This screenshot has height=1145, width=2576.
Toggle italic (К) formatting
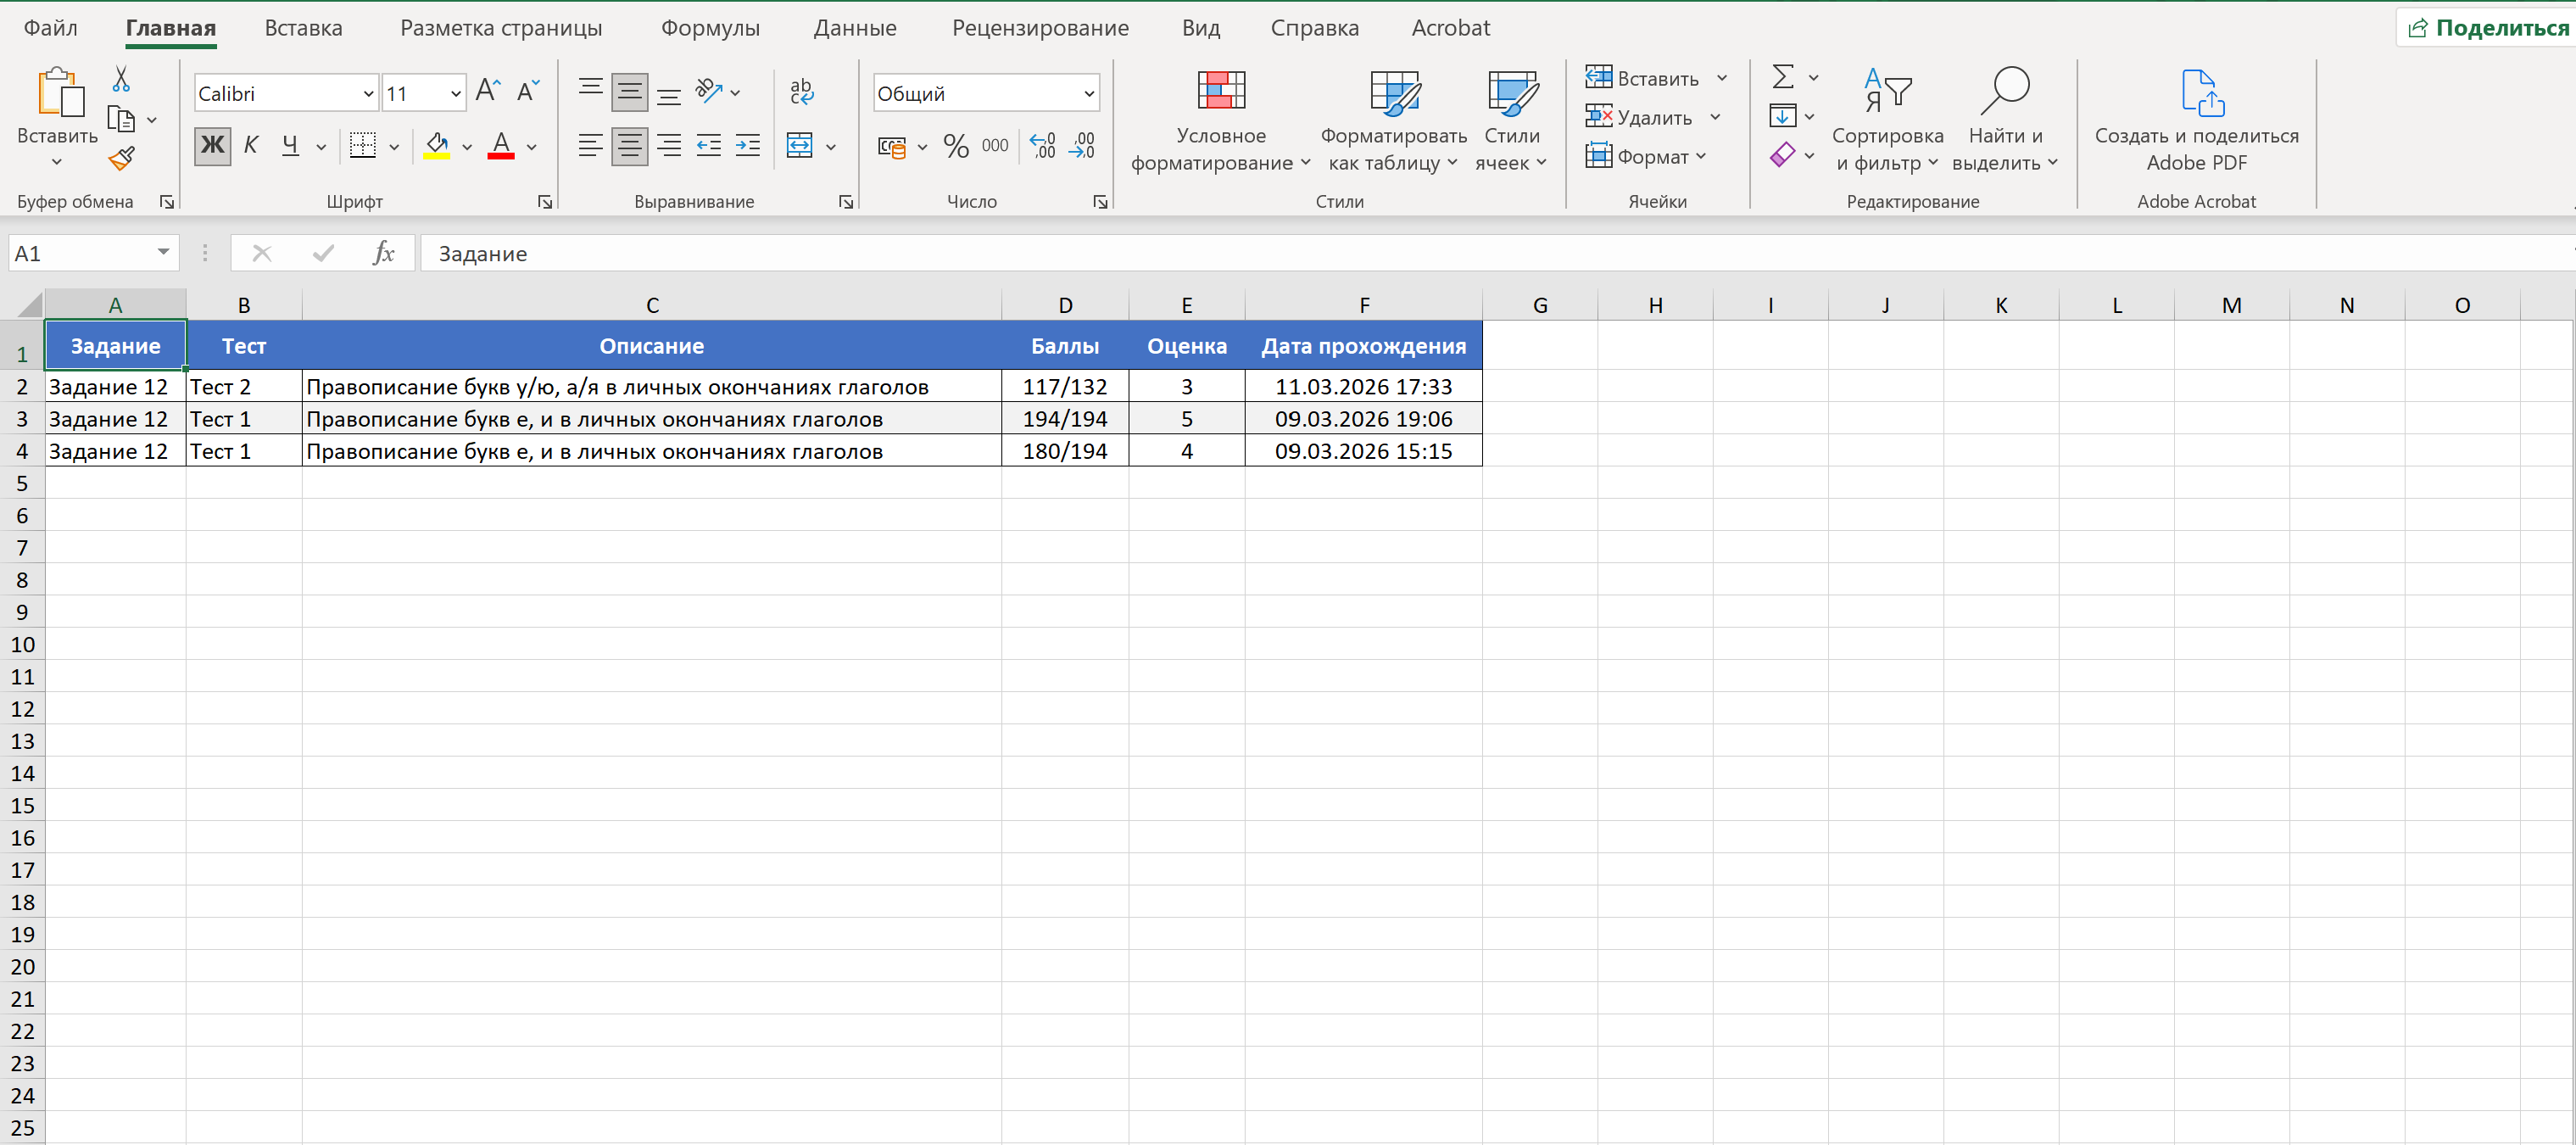click(x=251, y=146)
